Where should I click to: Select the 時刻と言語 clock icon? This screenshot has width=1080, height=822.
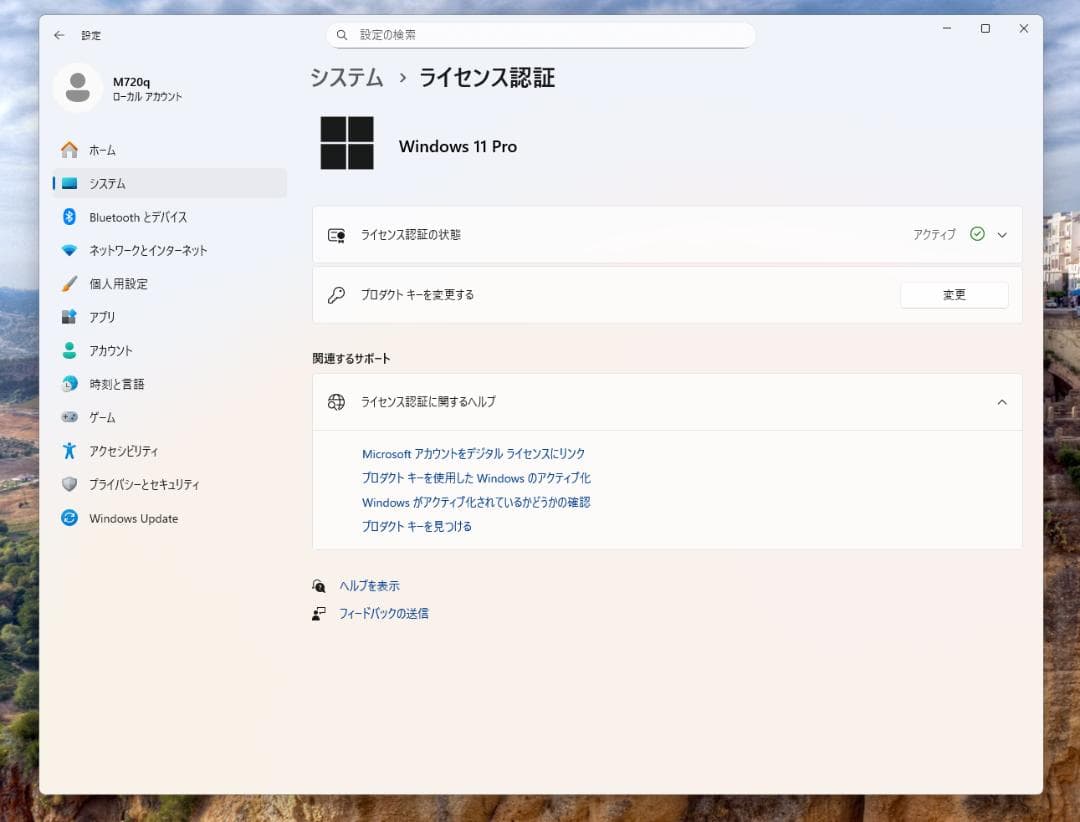pyautogui.click(x=68, y=384)
